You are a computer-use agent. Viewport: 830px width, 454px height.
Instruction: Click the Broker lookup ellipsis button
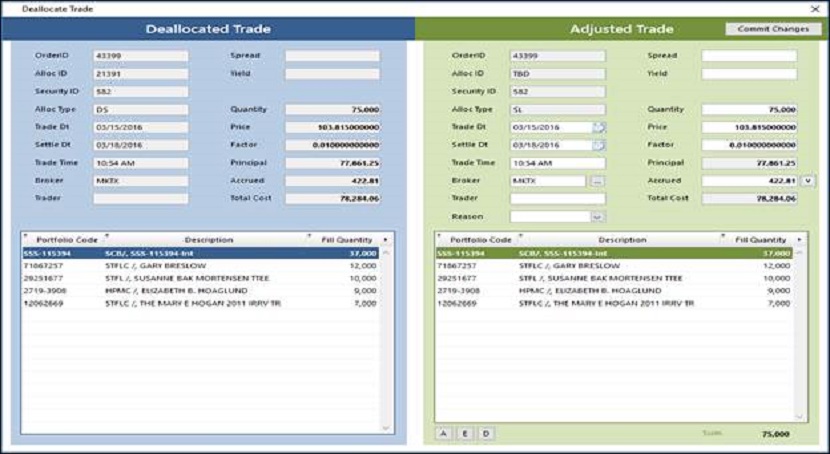click(x=597, y=181)
